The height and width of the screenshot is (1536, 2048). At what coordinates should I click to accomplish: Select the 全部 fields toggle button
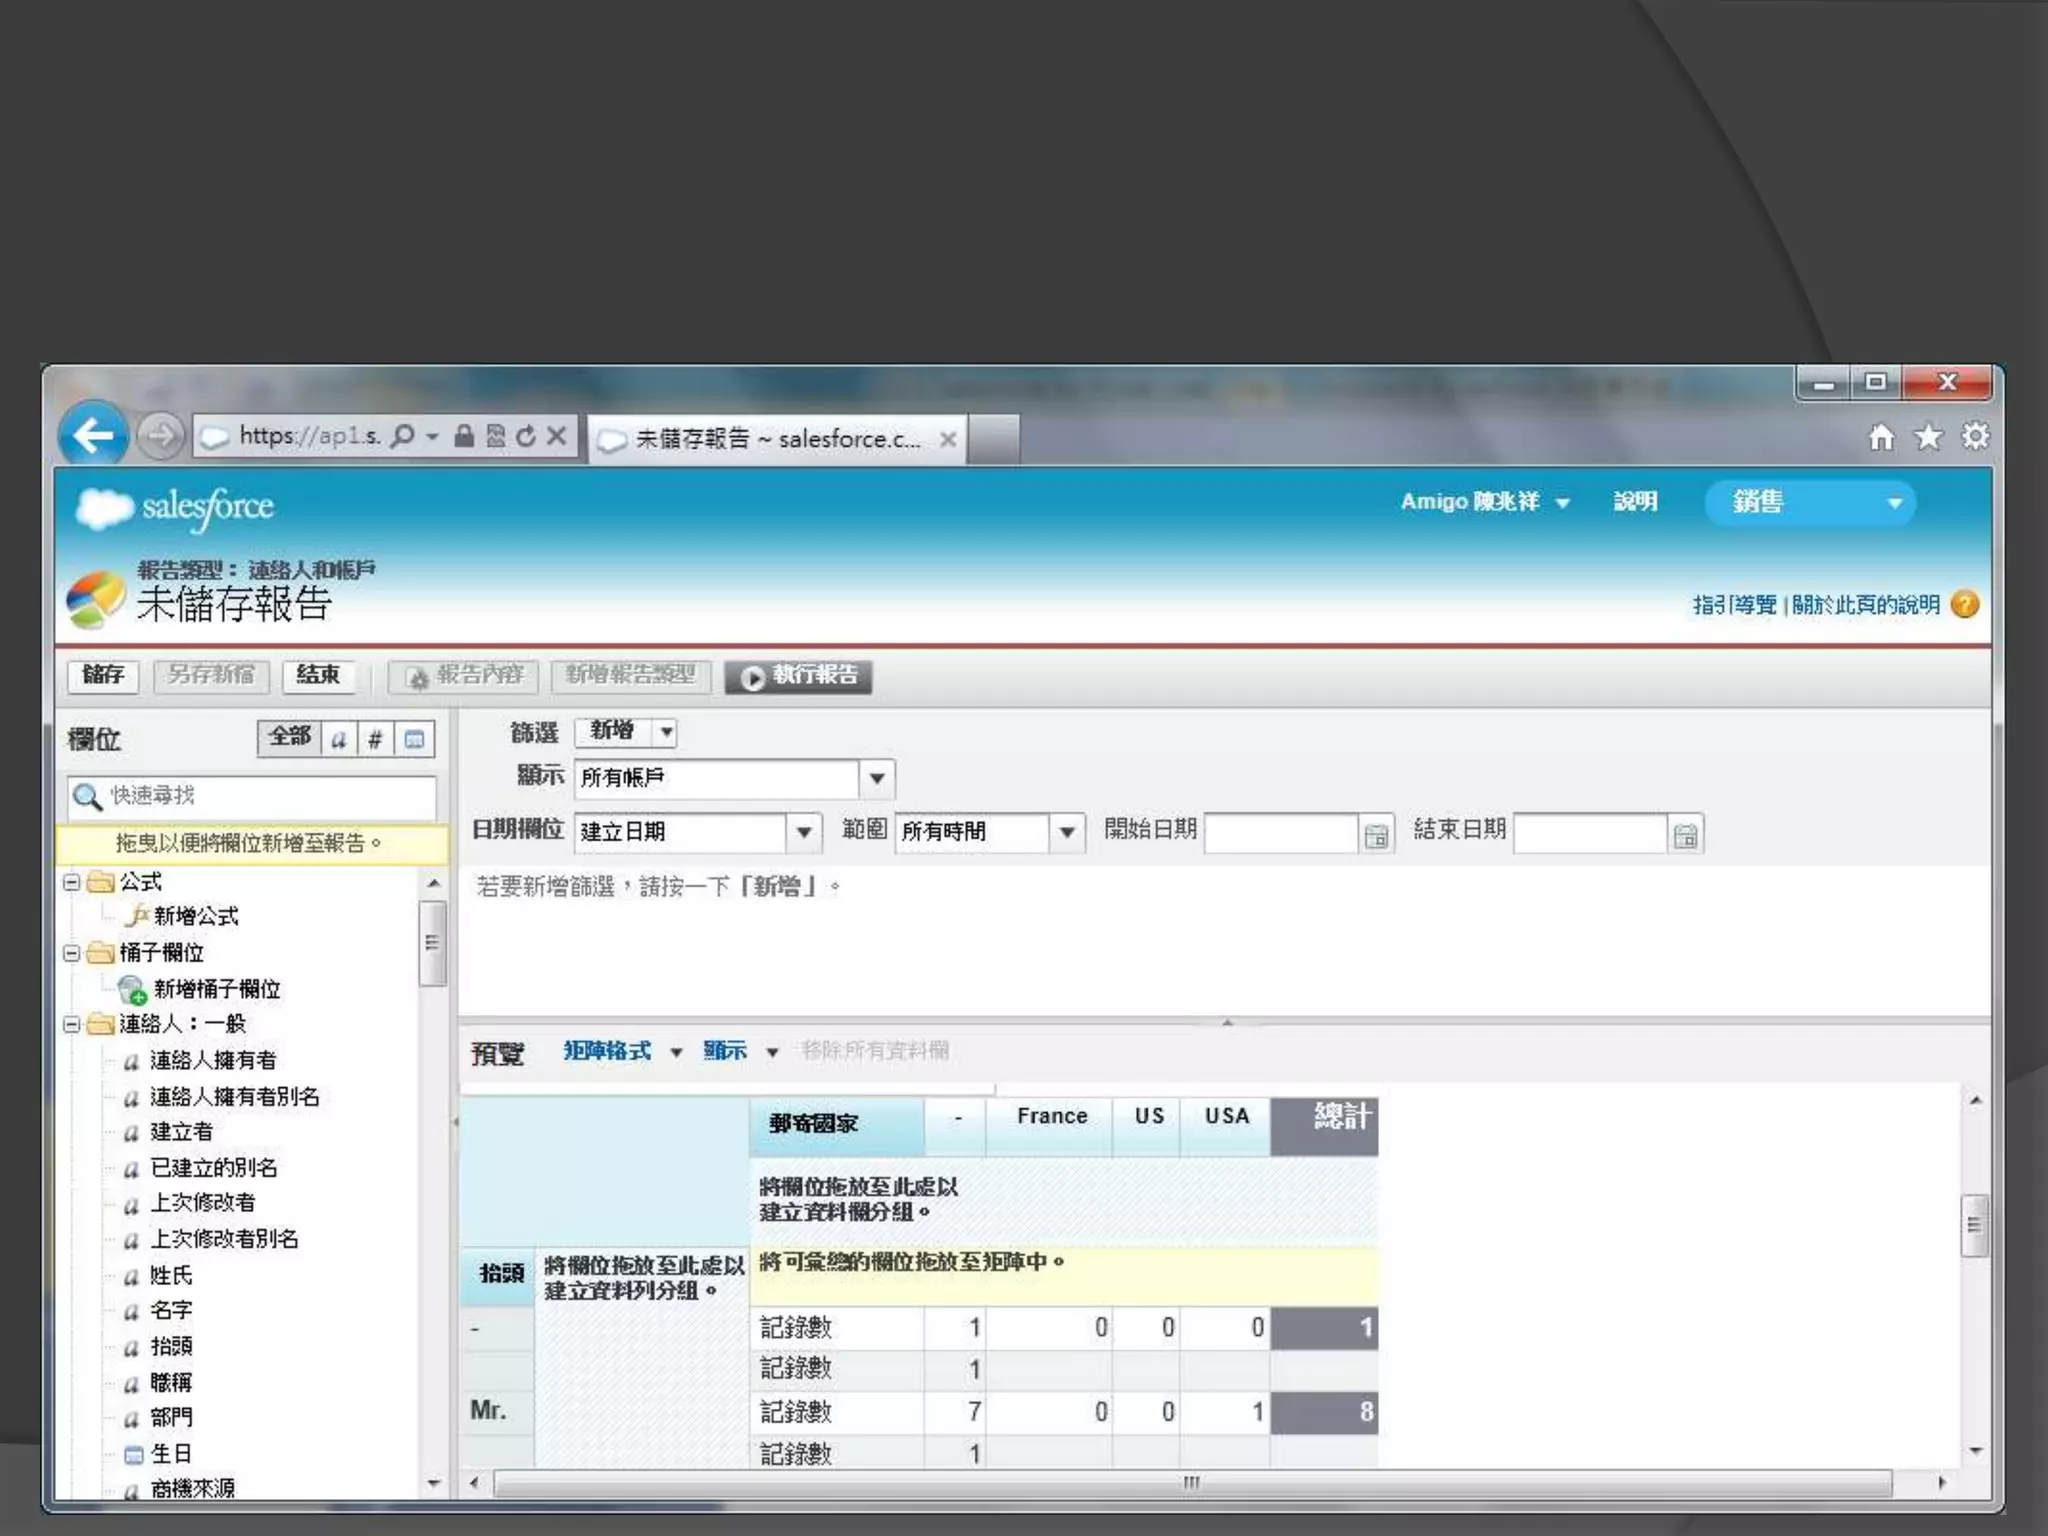289,738
